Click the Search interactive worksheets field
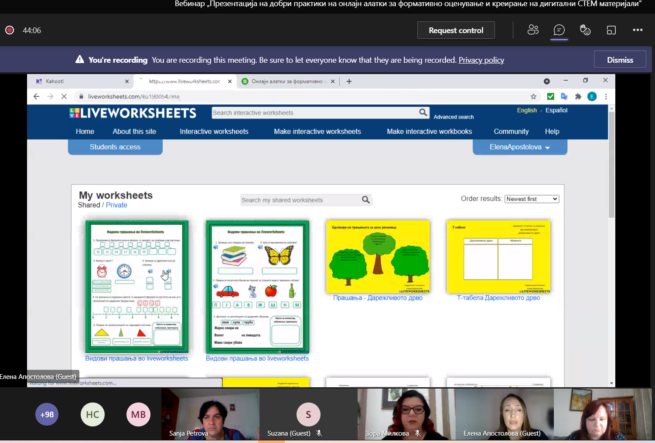Image resolution: width=655 pixels, height=443 pixels. (x=315, y=113)
